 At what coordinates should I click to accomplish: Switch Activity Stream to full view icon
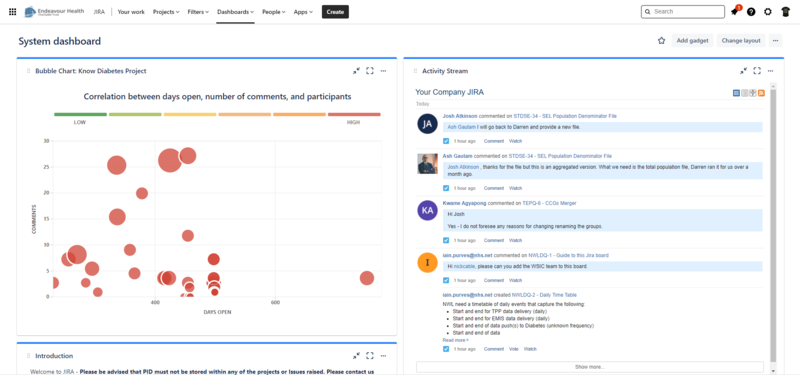coord(736,93)
